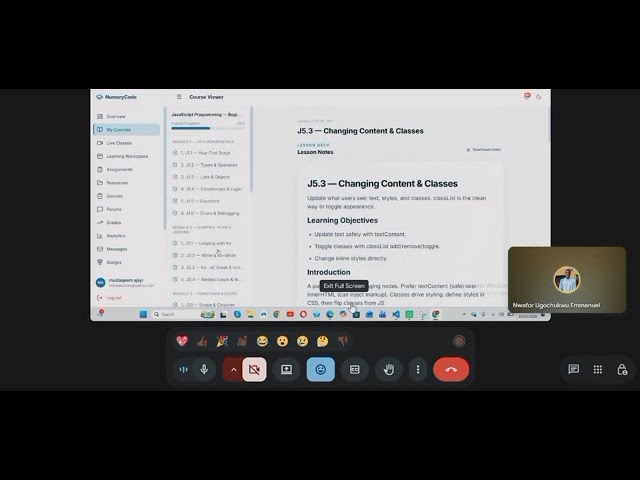
Task: Open the activities grid icon
Action: click(598, 369)
